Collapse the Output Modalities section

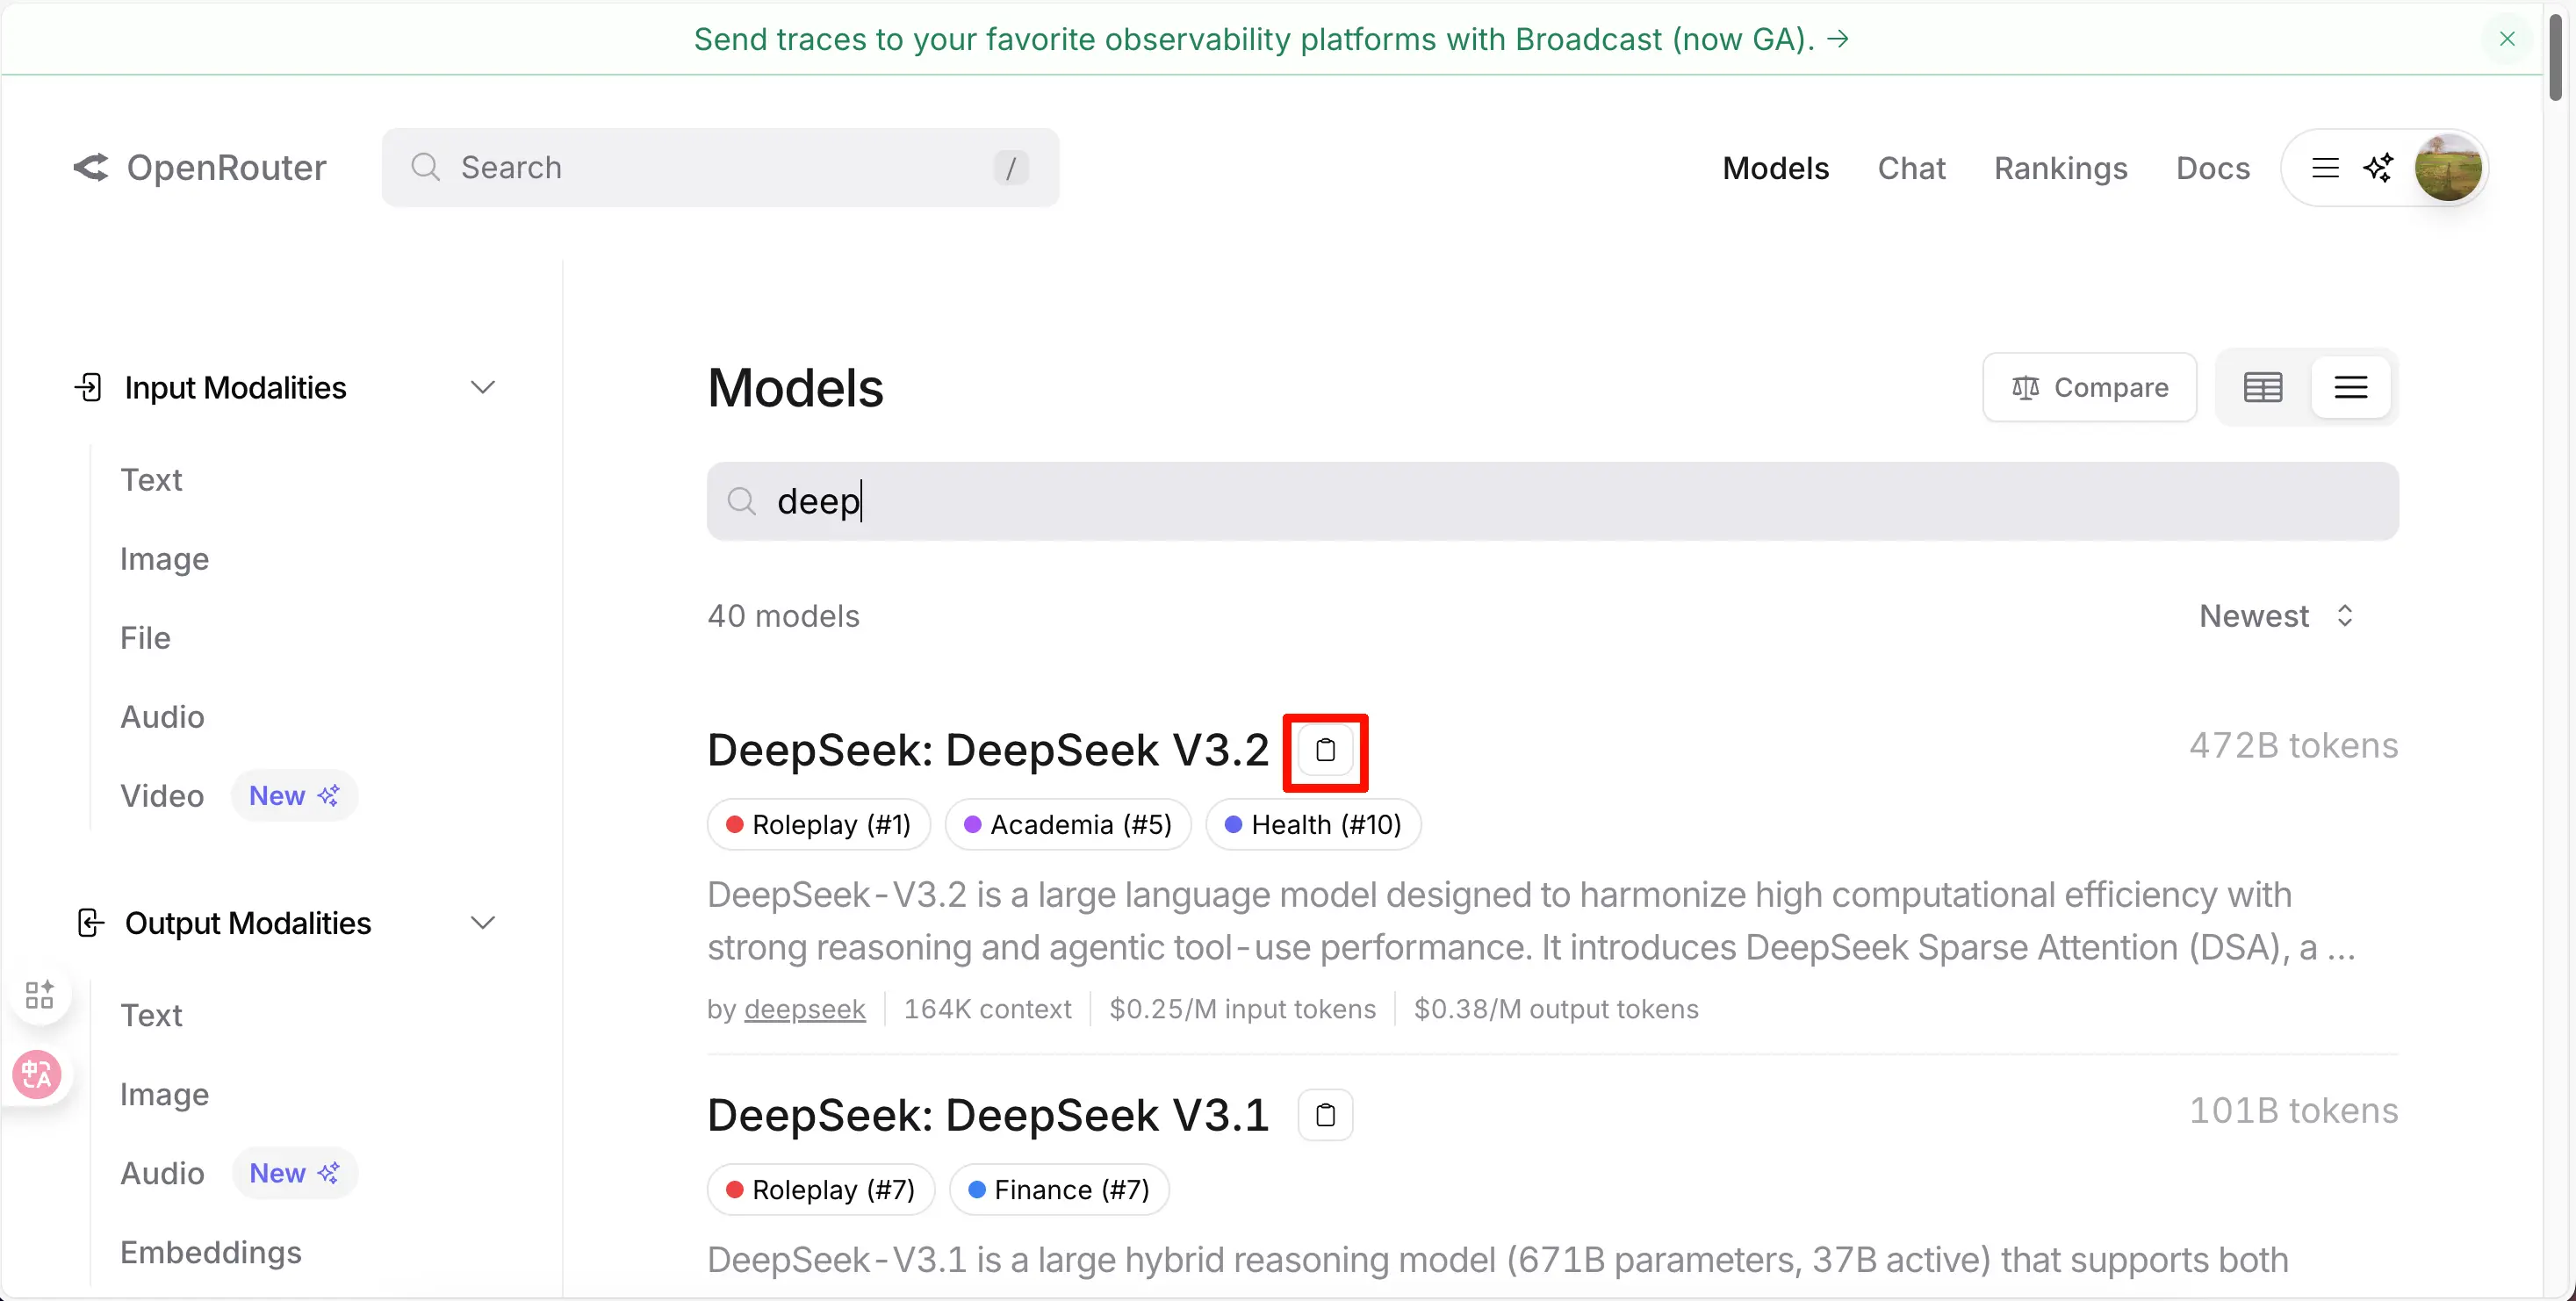click(x=483, y=923)
